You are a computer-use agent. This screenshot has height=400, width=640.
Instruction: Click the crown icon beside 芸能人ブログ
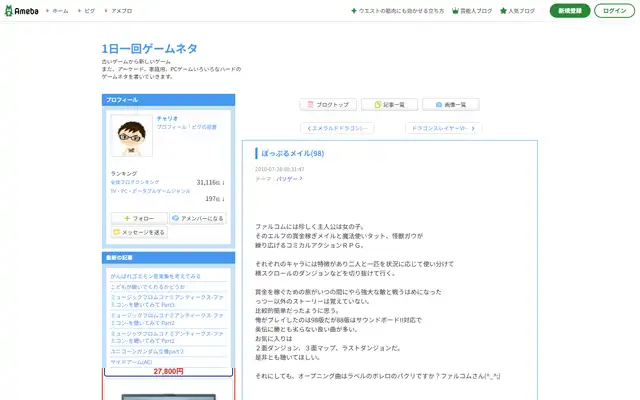(455, 11)
